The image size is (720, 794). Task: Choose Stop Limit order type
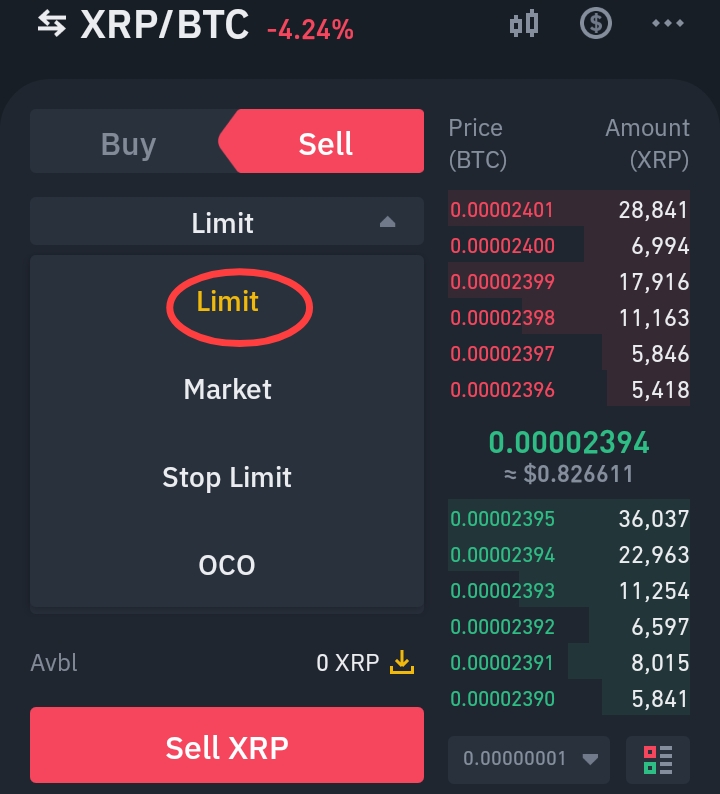click(x=227, y=477)
